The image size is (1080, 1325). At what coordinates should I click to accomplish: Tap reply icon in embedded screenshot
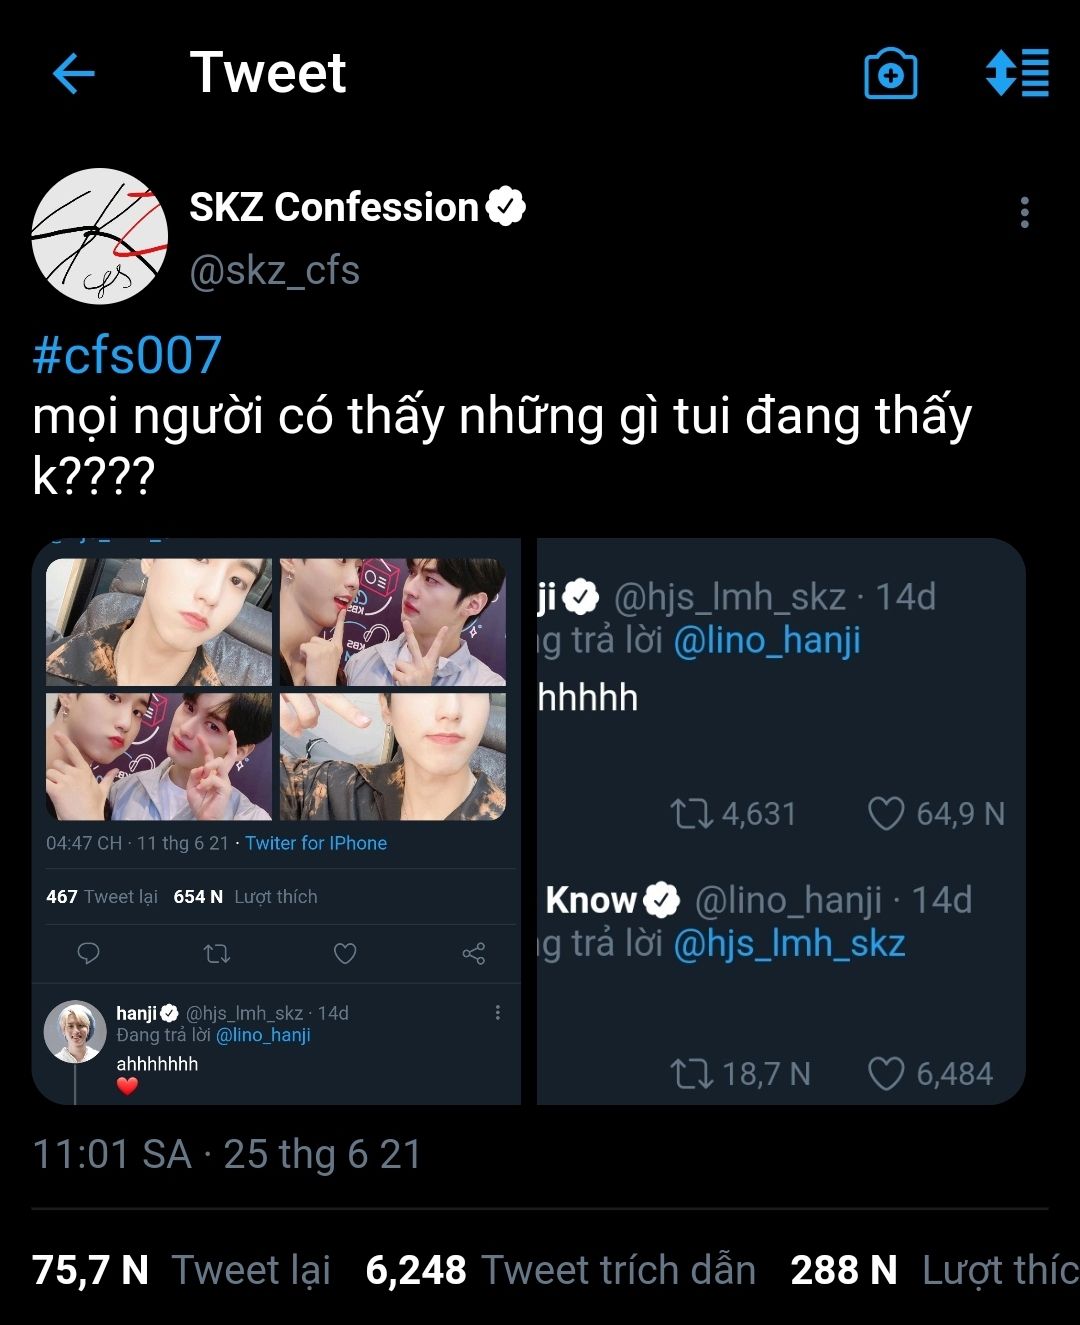point(88,953)
